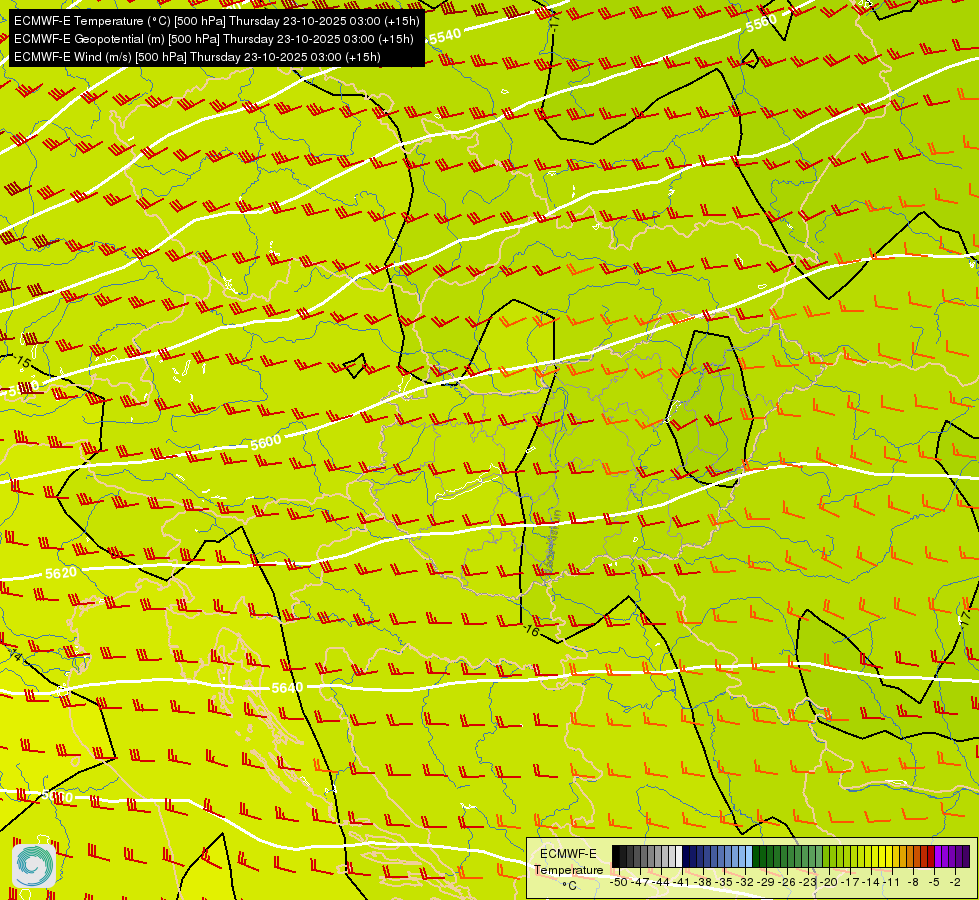Pick the red swatch left of -5

coord(932,856)
